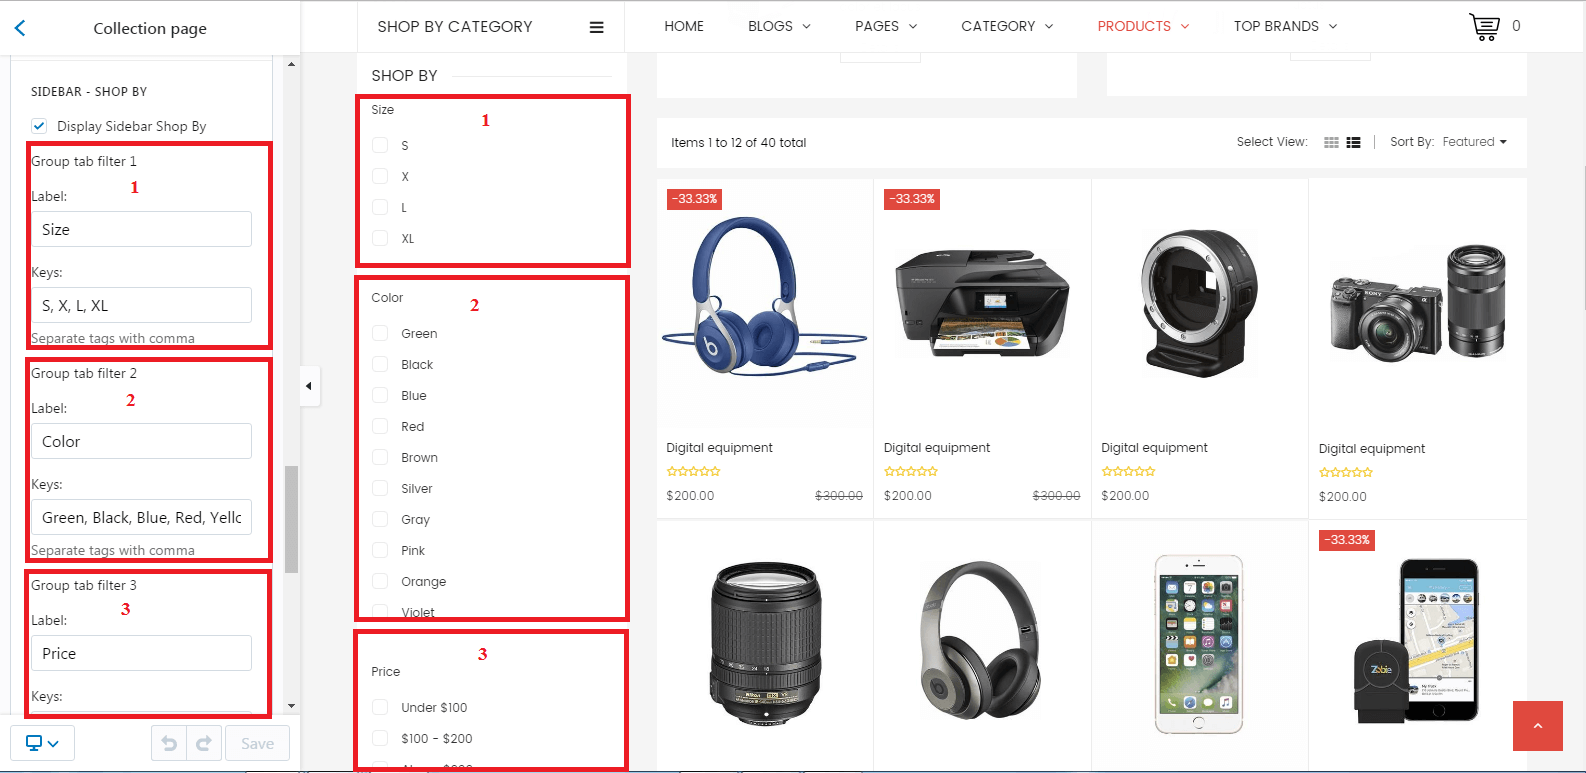Check the Under $100 price filter
Viewport: 1586px width, 773px height.
380,707
